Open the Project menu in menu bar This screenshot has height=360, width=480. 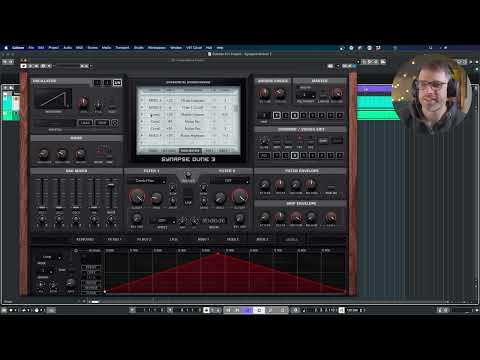[x=53, y=48]
